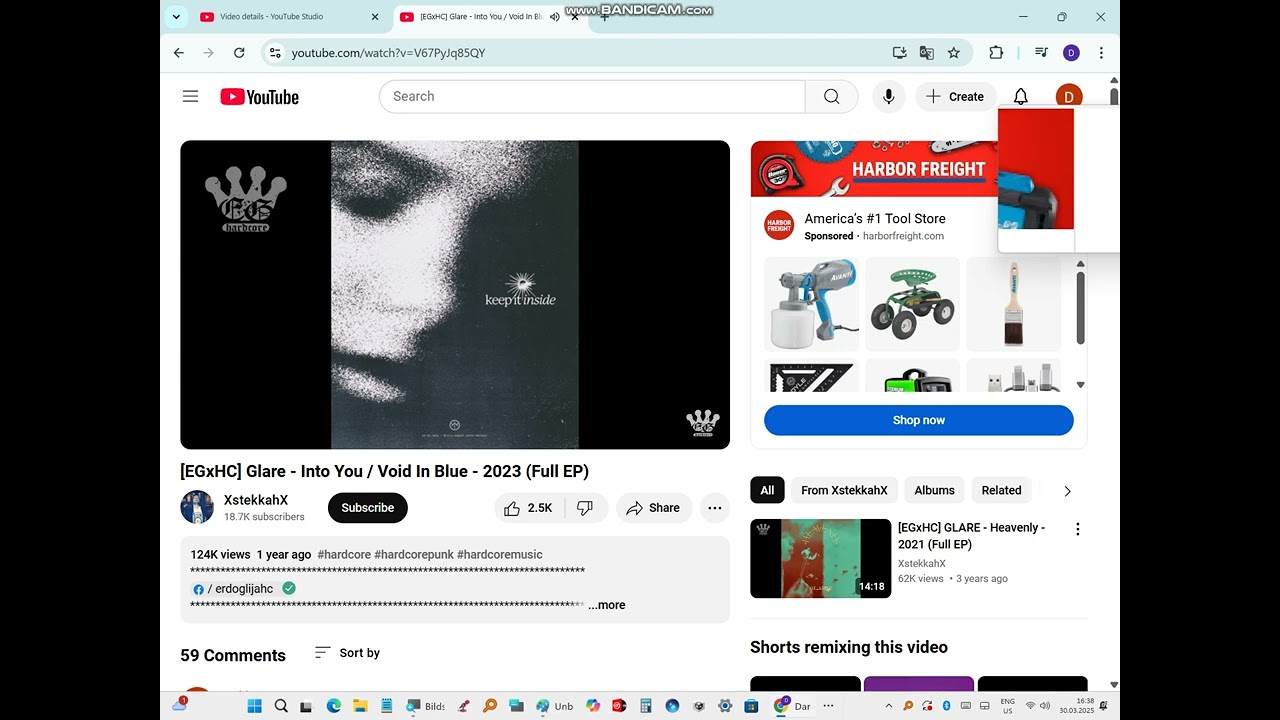Open the Harbor Freight banner image
The width and height of the screenshot is (1280, 720).
pyautogui.click(x=874, y=168)
